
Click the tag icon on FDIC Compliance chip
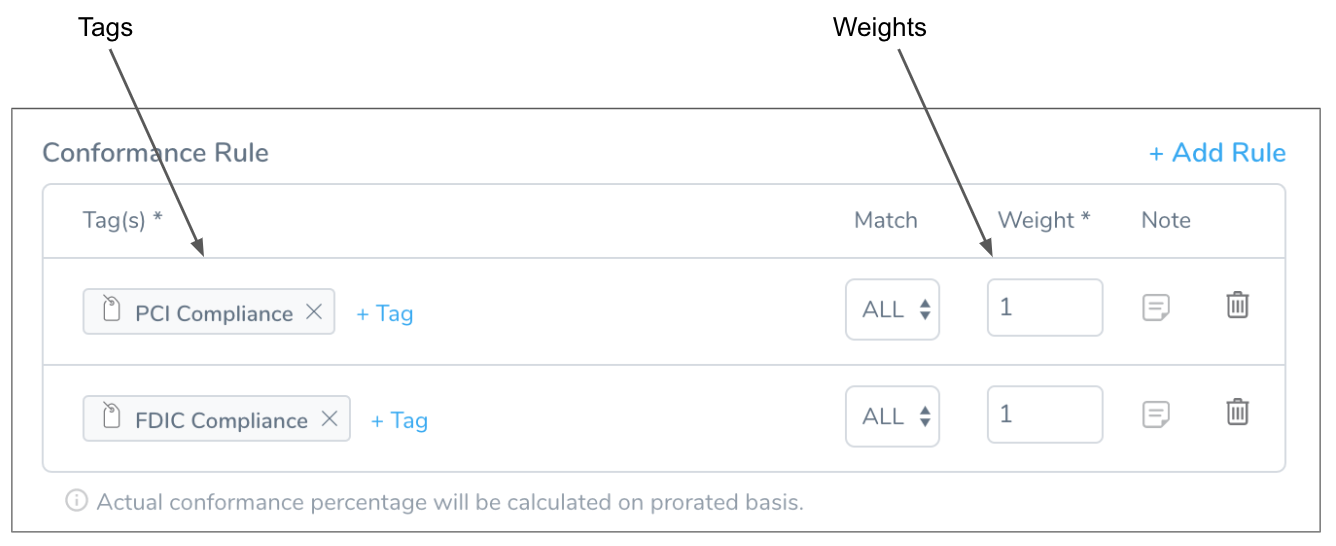pyautogui.click(x=111, y=416)
